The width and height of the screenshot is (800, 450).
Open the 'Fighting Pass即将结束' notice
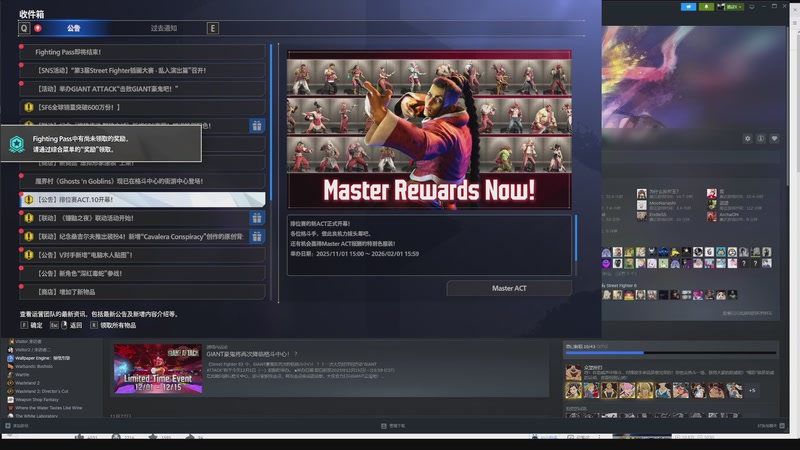pos(142,52)
